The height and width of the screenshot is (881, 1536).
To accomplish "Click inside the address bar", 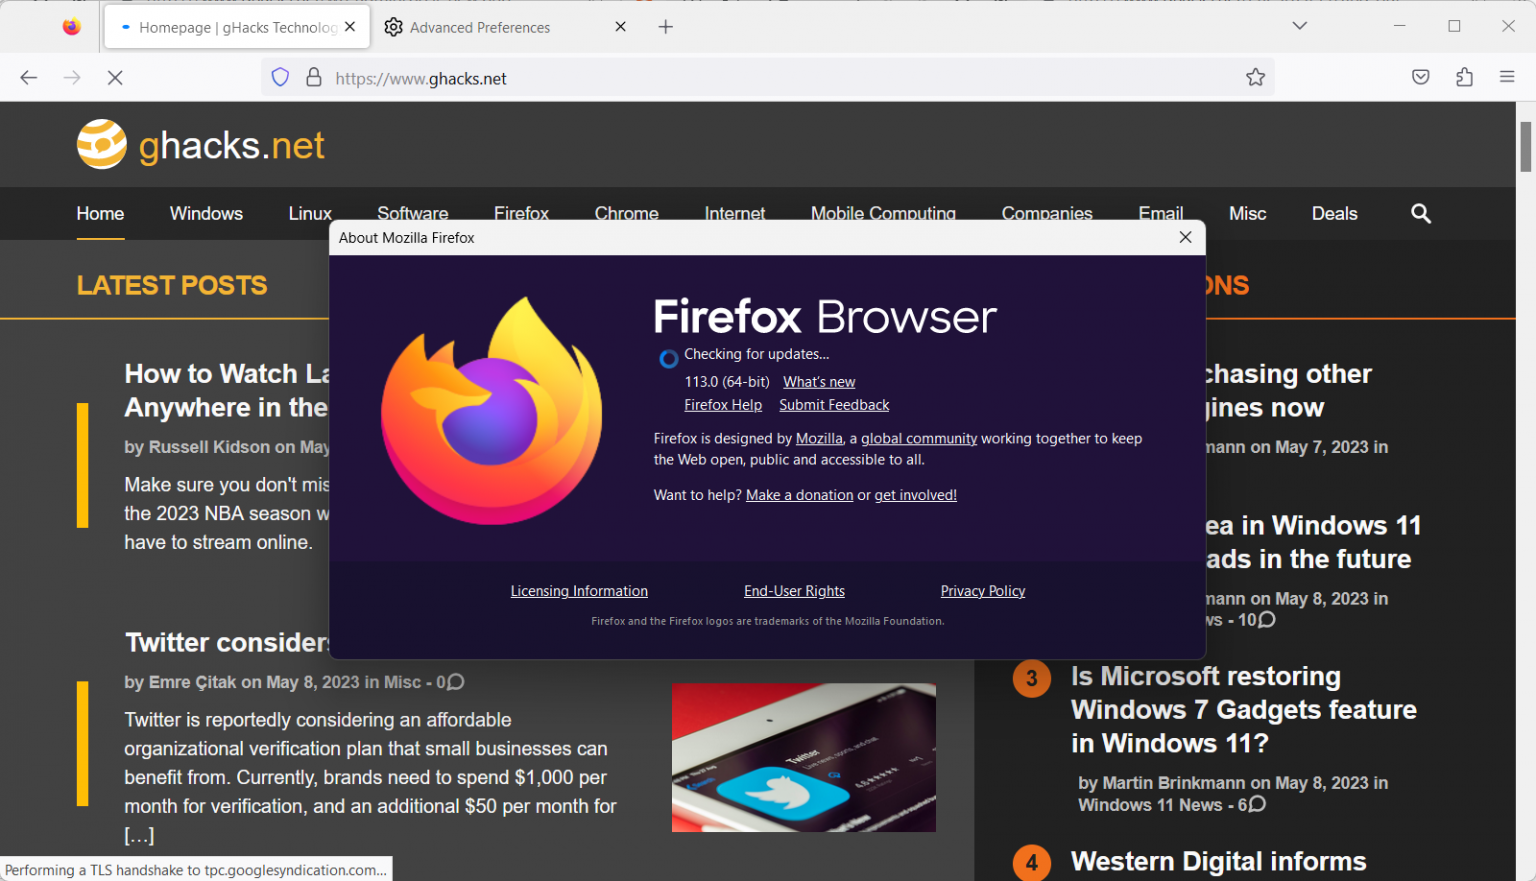I will click(x=700, y=77).
